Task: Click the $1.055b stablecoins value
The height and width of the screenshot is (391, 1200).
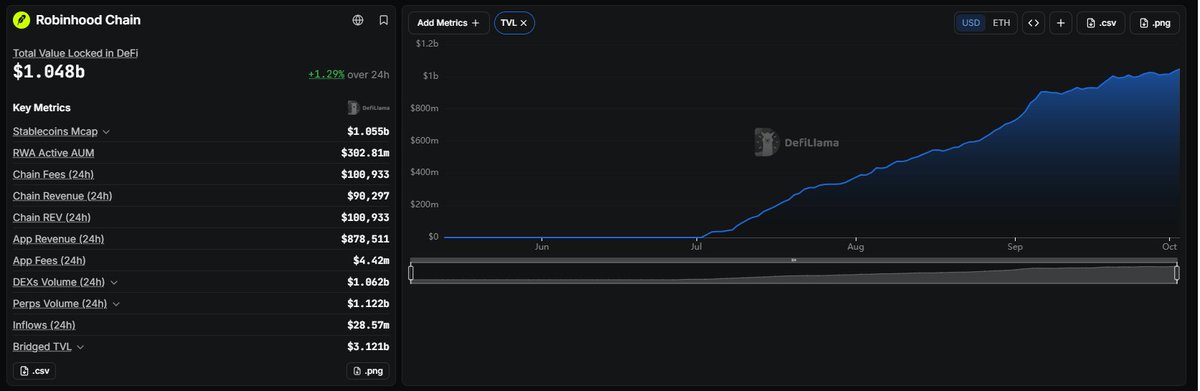Action: (368, 132)
